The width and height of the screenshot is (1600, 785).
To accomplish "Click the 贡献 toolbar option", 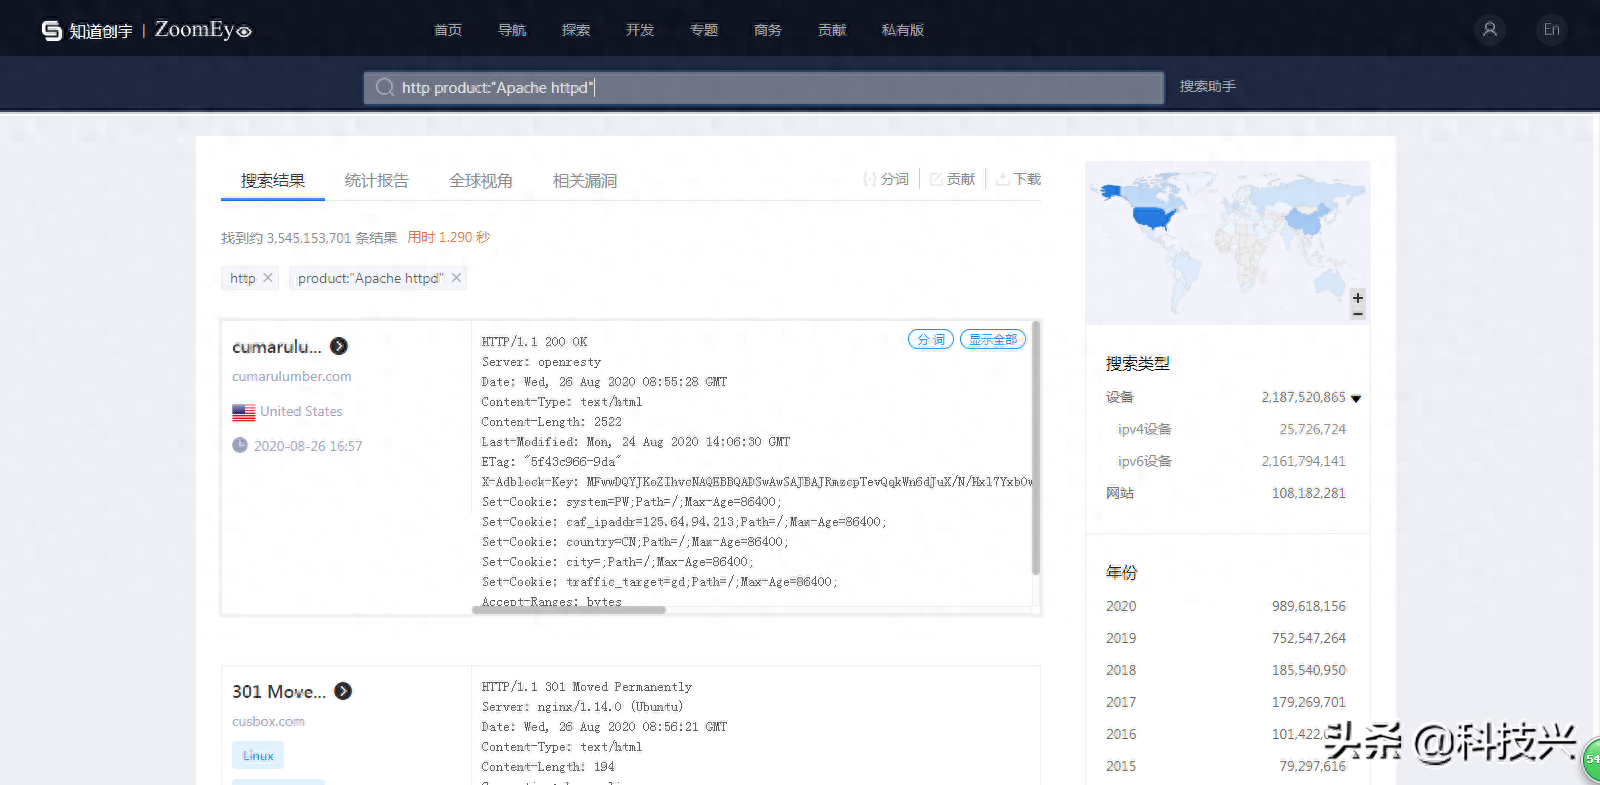I will pyautogui.click(x=952, y=179).
